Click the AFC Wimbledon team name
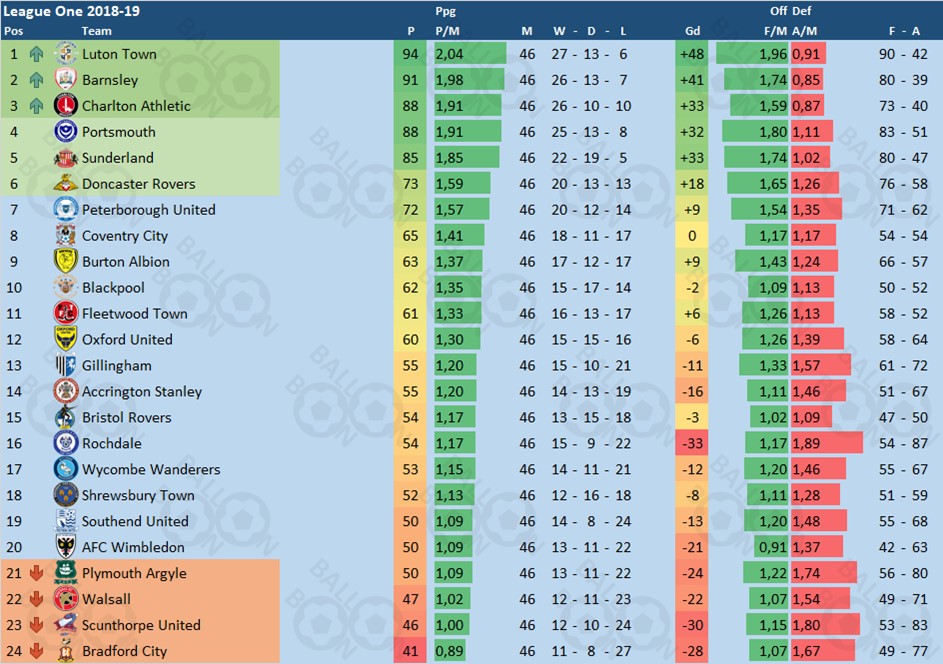This screenshot has width=943, height=664. 133,548
